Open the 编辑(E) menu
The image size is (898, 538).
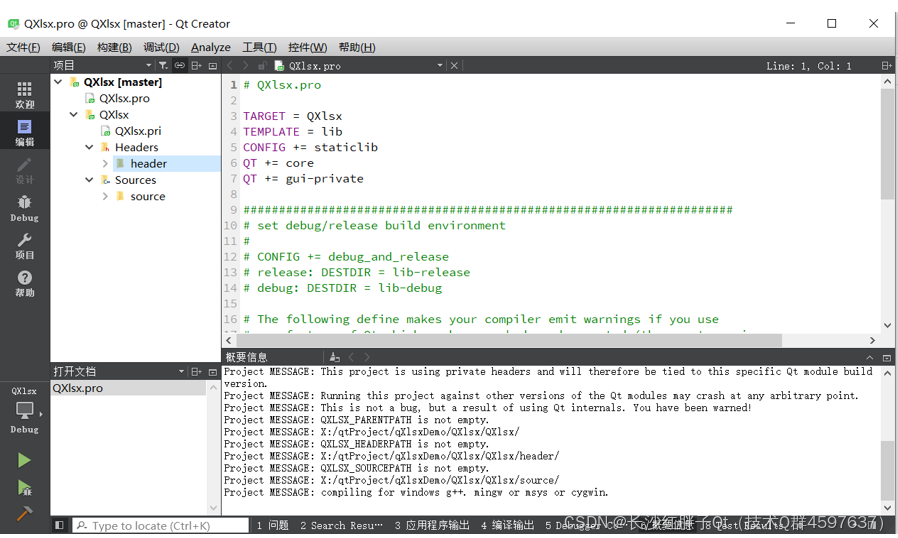click(68, 48)
